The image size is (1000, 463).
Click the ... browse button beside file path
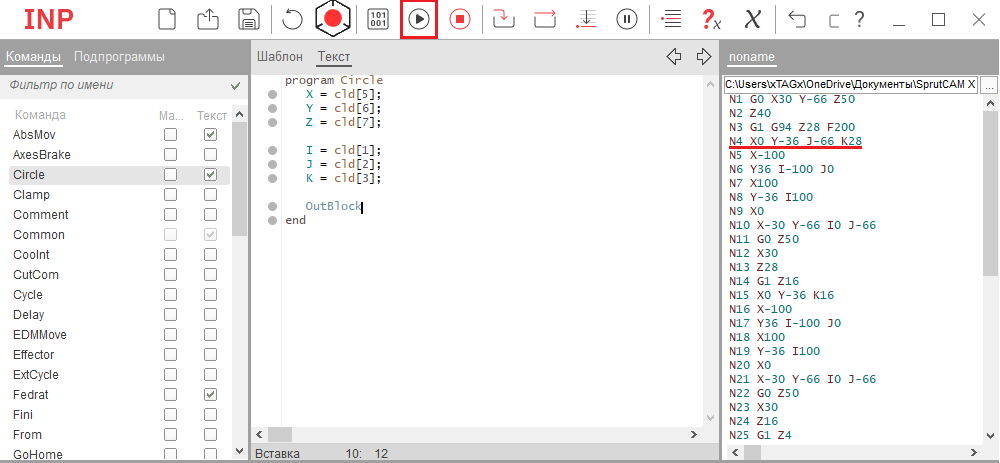click(x=988, y=86)
